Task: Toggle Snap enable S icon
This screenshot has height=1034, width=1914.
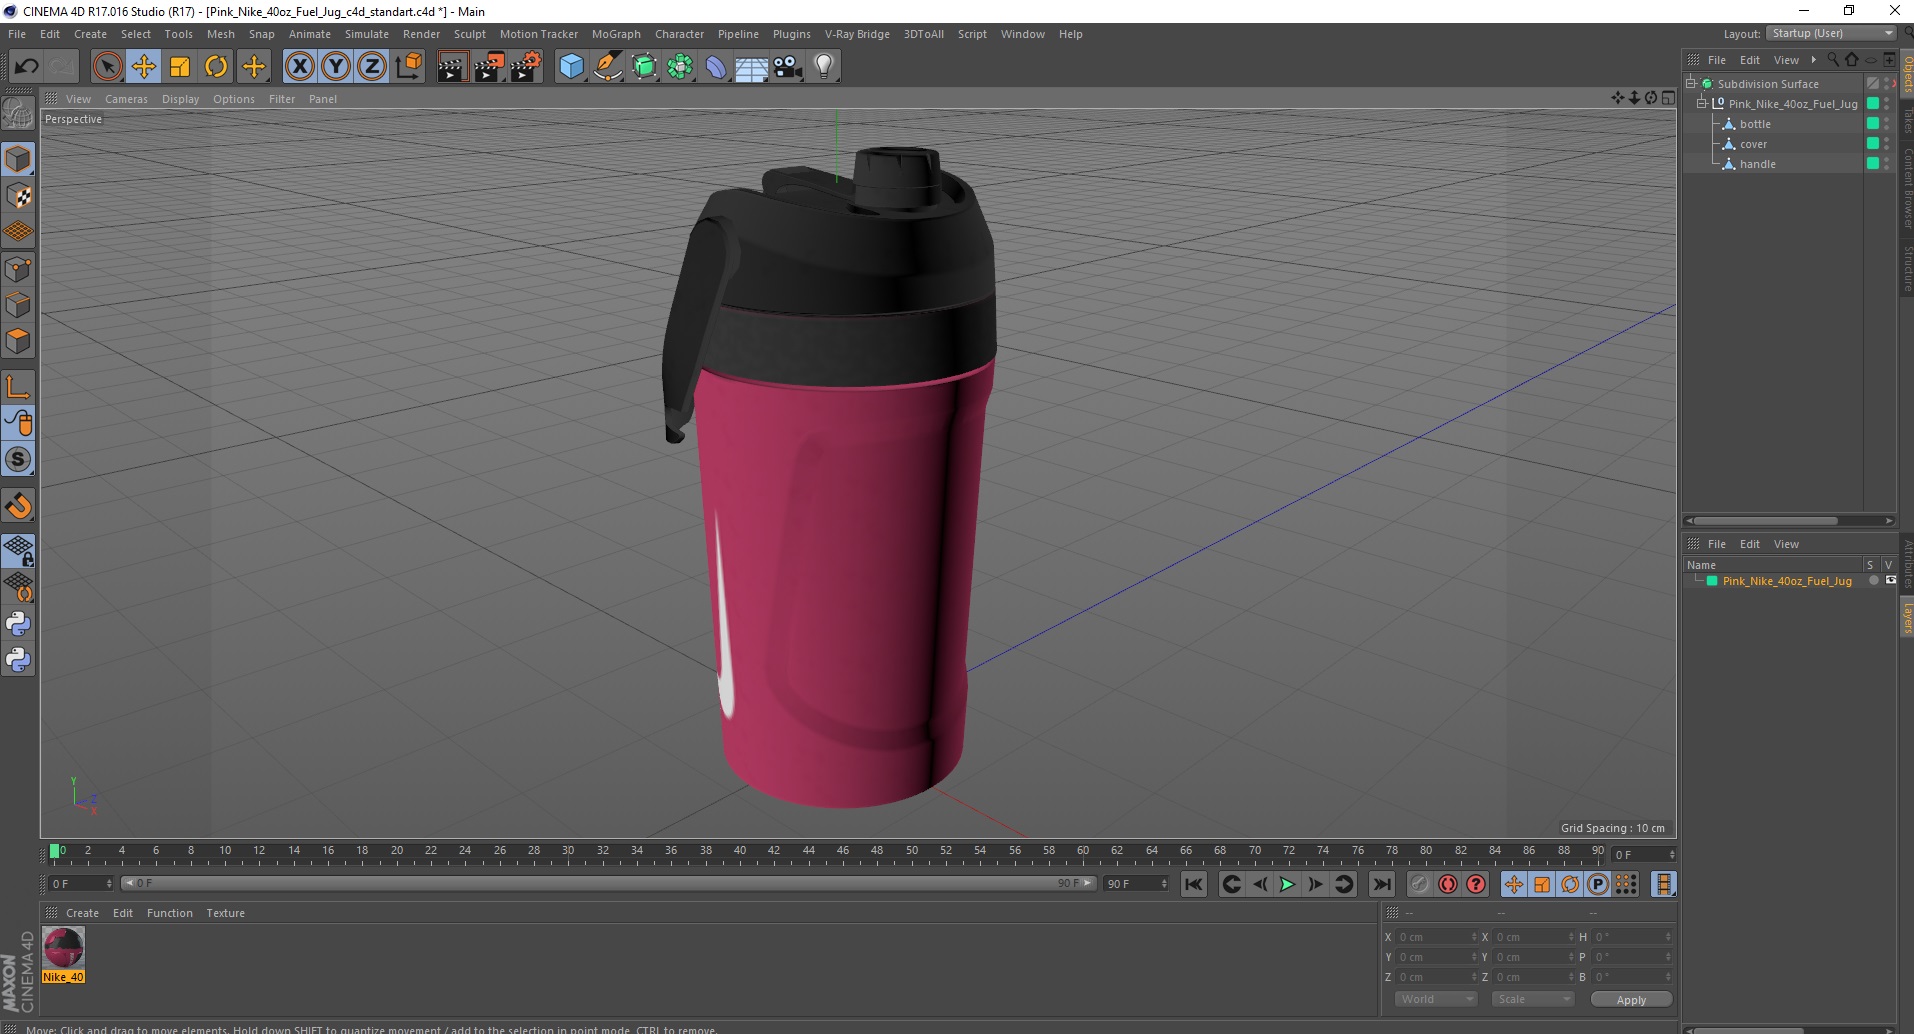Action: [18, 459]
